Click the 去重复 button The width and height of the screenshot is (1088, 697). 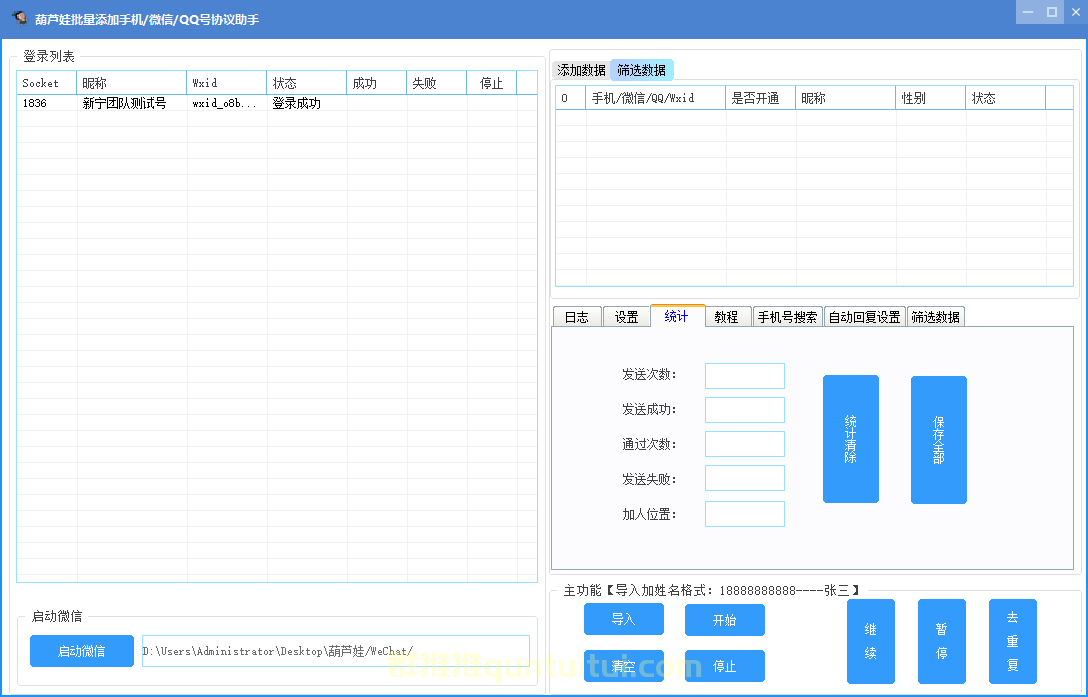(x=1013, y=641)
